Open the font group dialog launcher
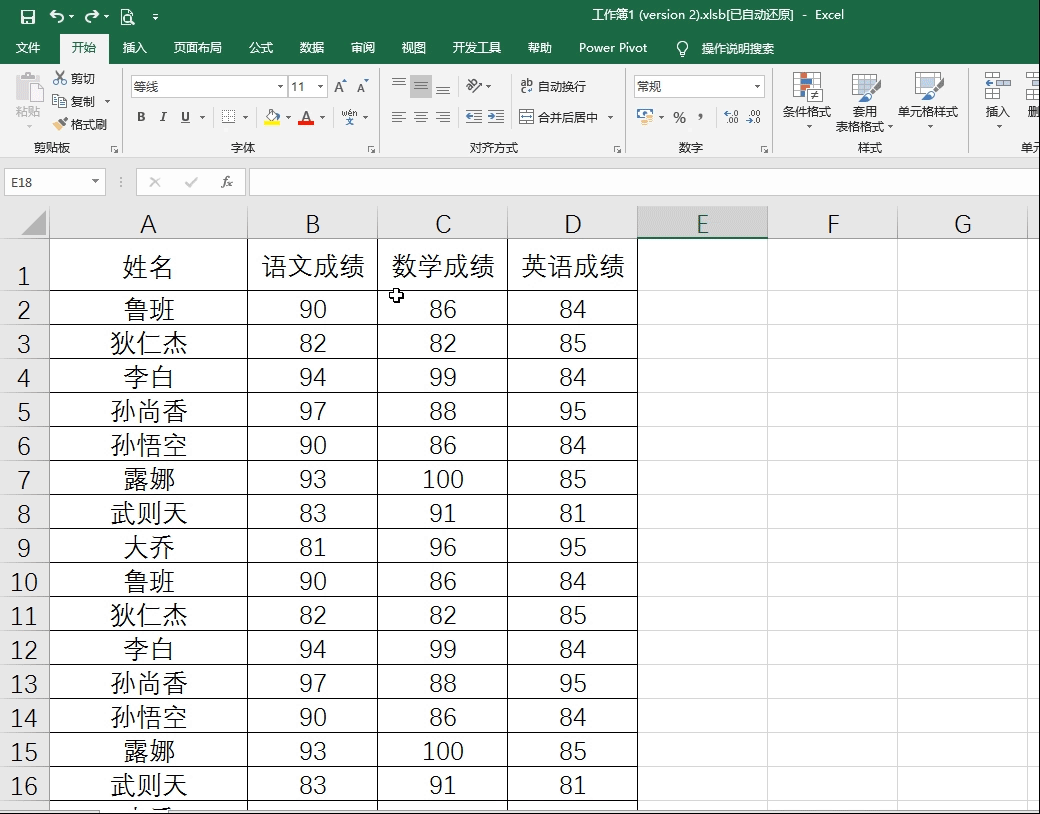Image resolution: width=1040 pixels, height=814 pixels. point(371,150)
